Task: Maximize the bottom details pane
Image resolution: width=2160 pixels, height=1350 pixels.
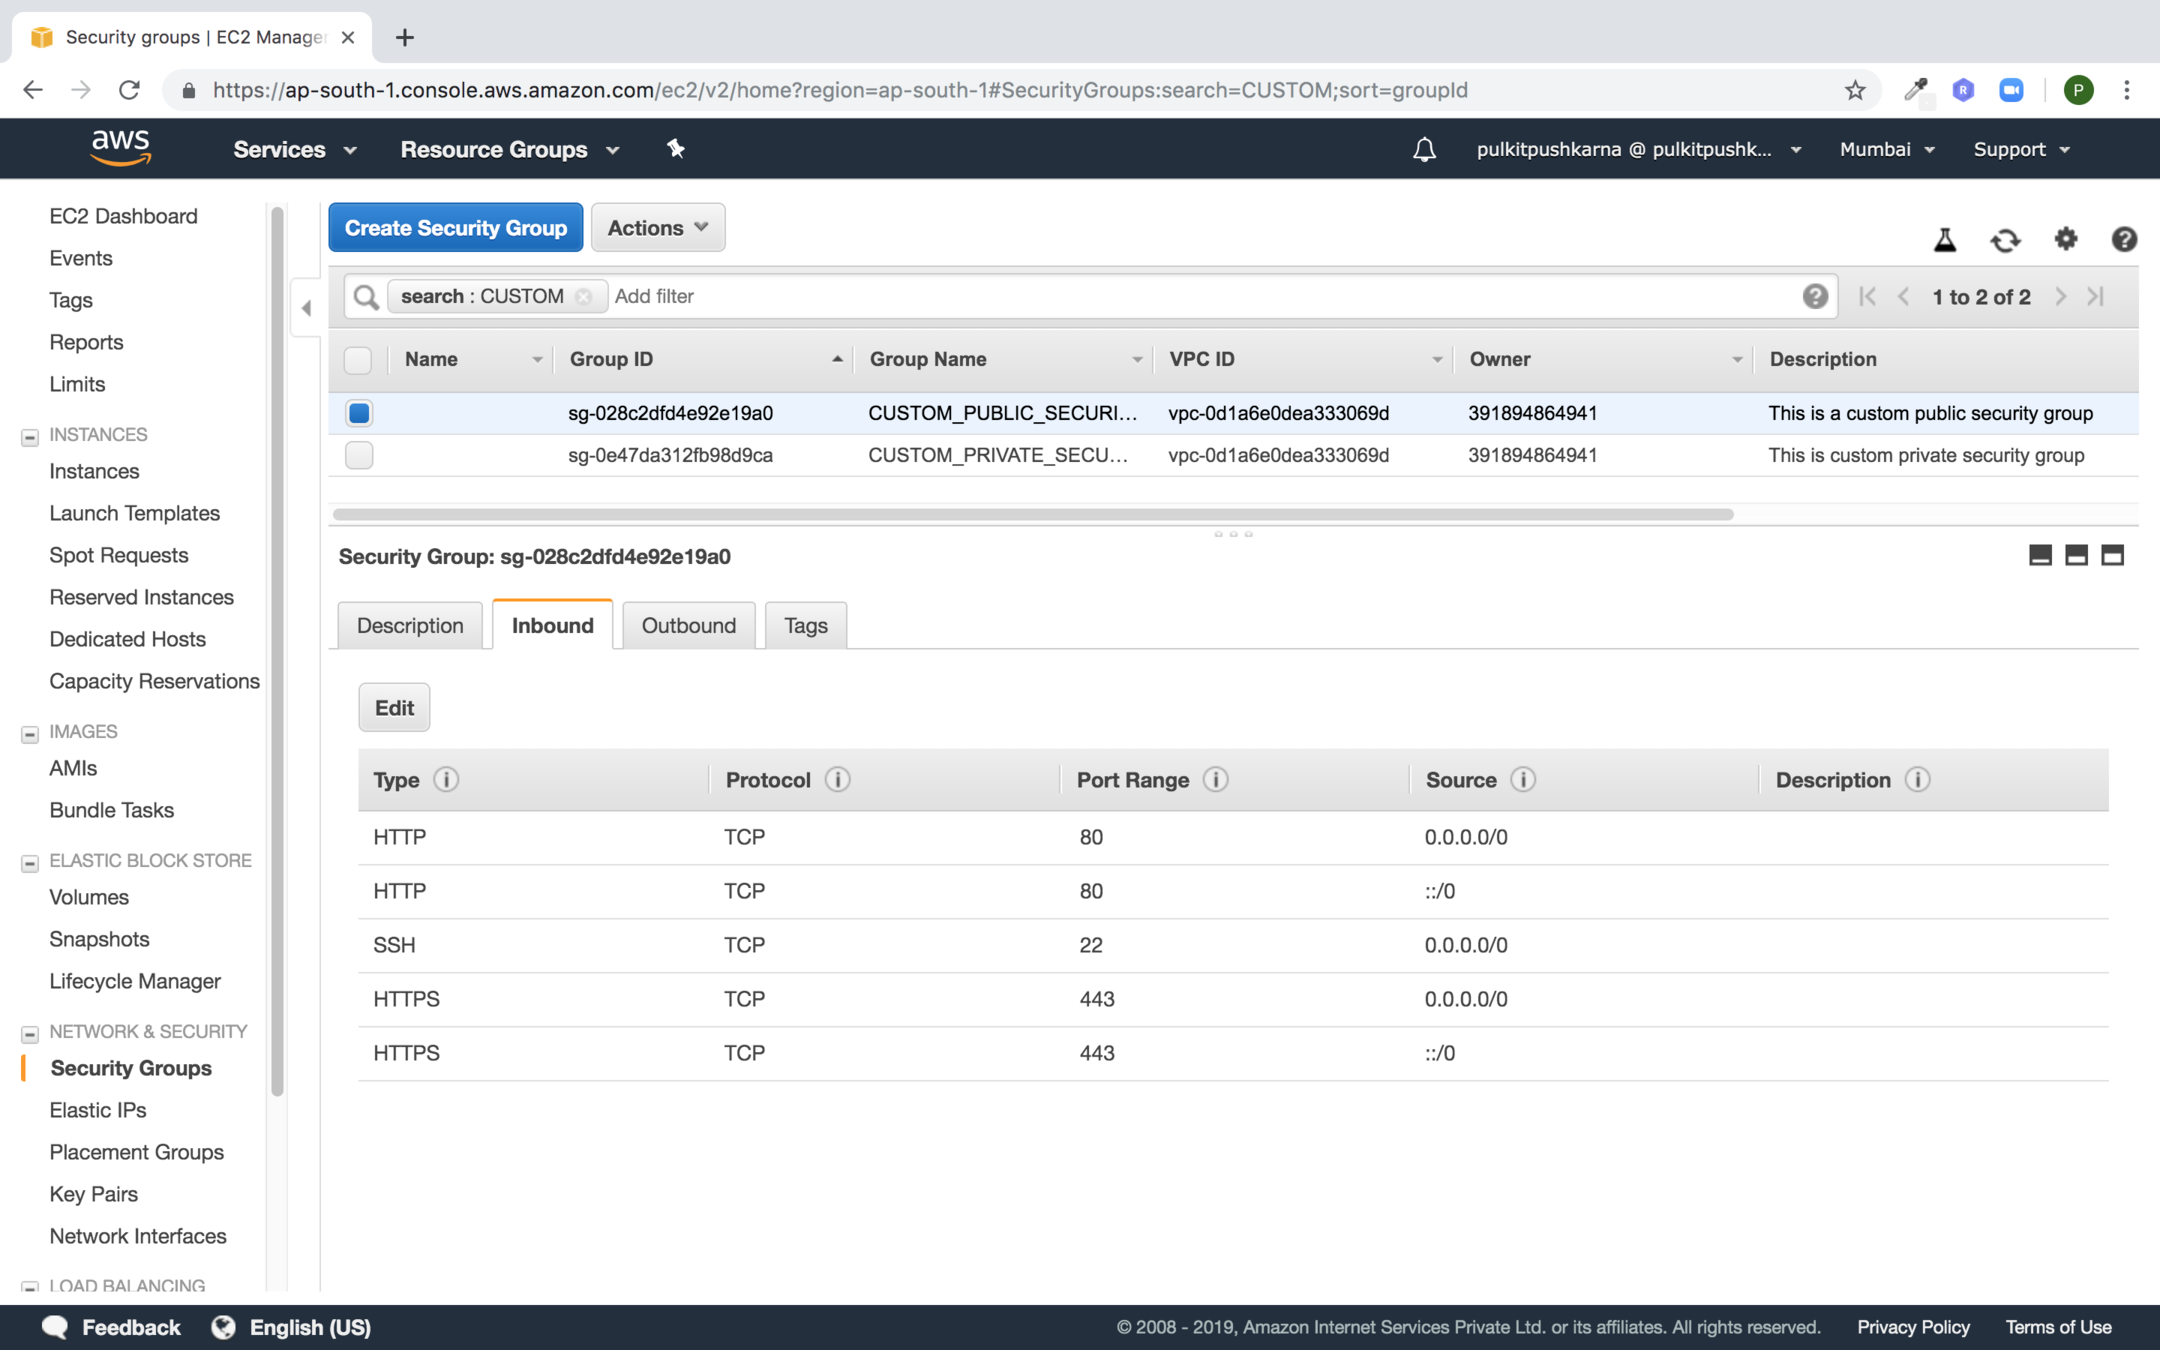Action: pos(2112,556)
